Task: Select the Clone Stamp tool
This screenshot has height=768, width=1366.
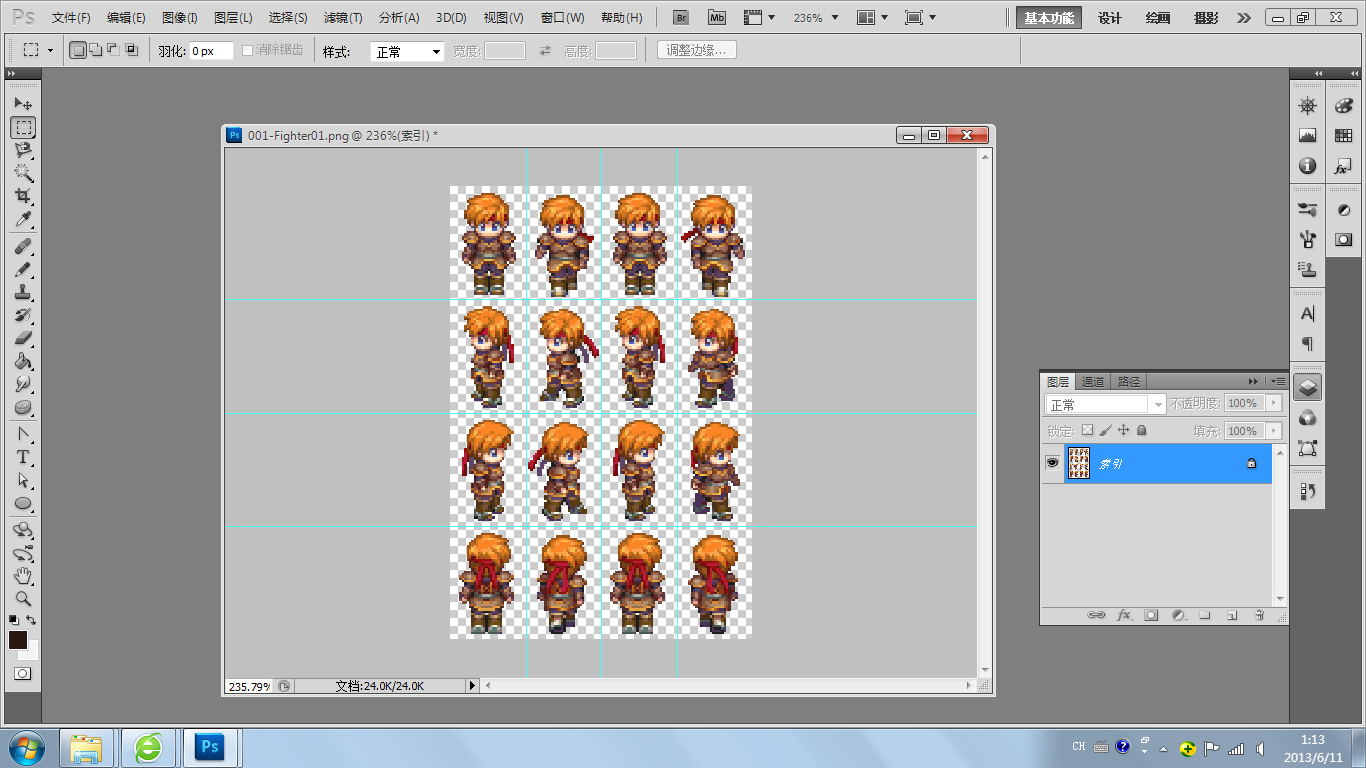Action: point(23,292)
